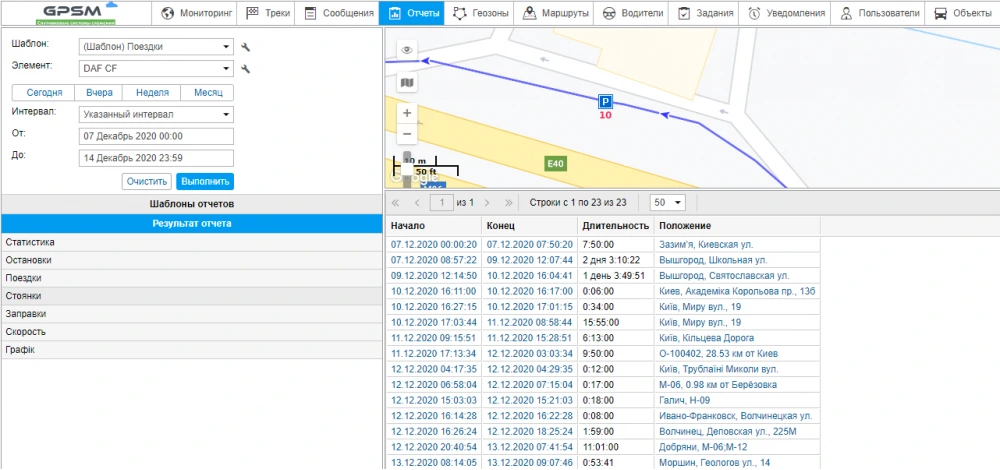
Task: Zoom out the map with minus button
Action: tap(406, 134)
